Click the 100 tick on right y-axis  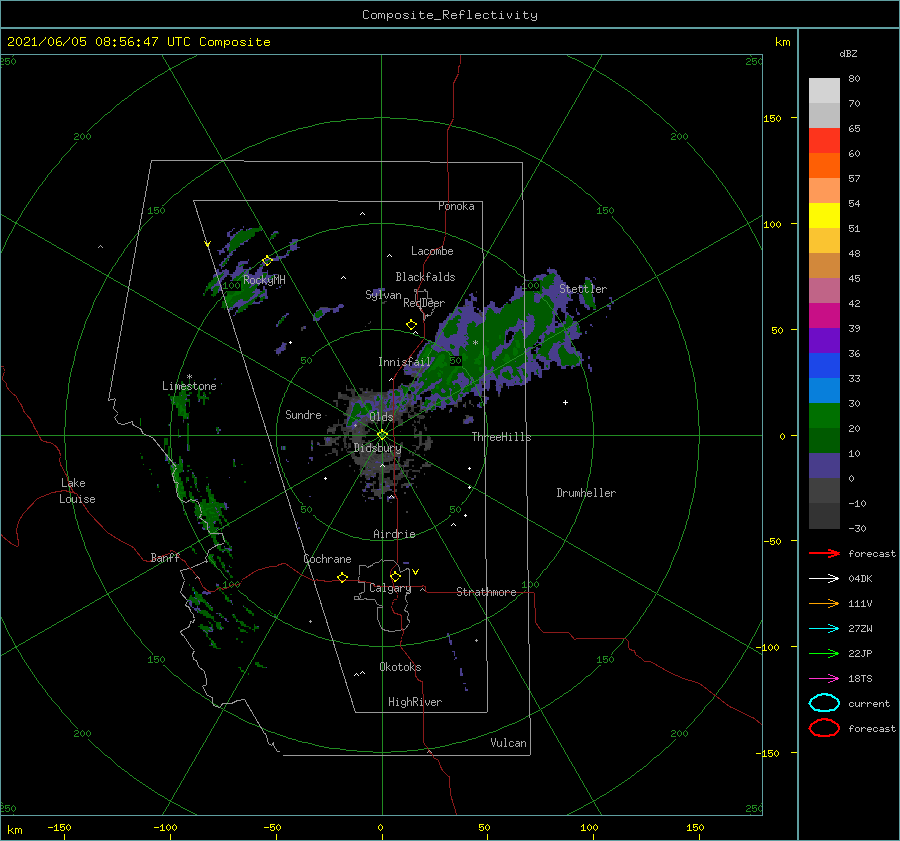772,224
